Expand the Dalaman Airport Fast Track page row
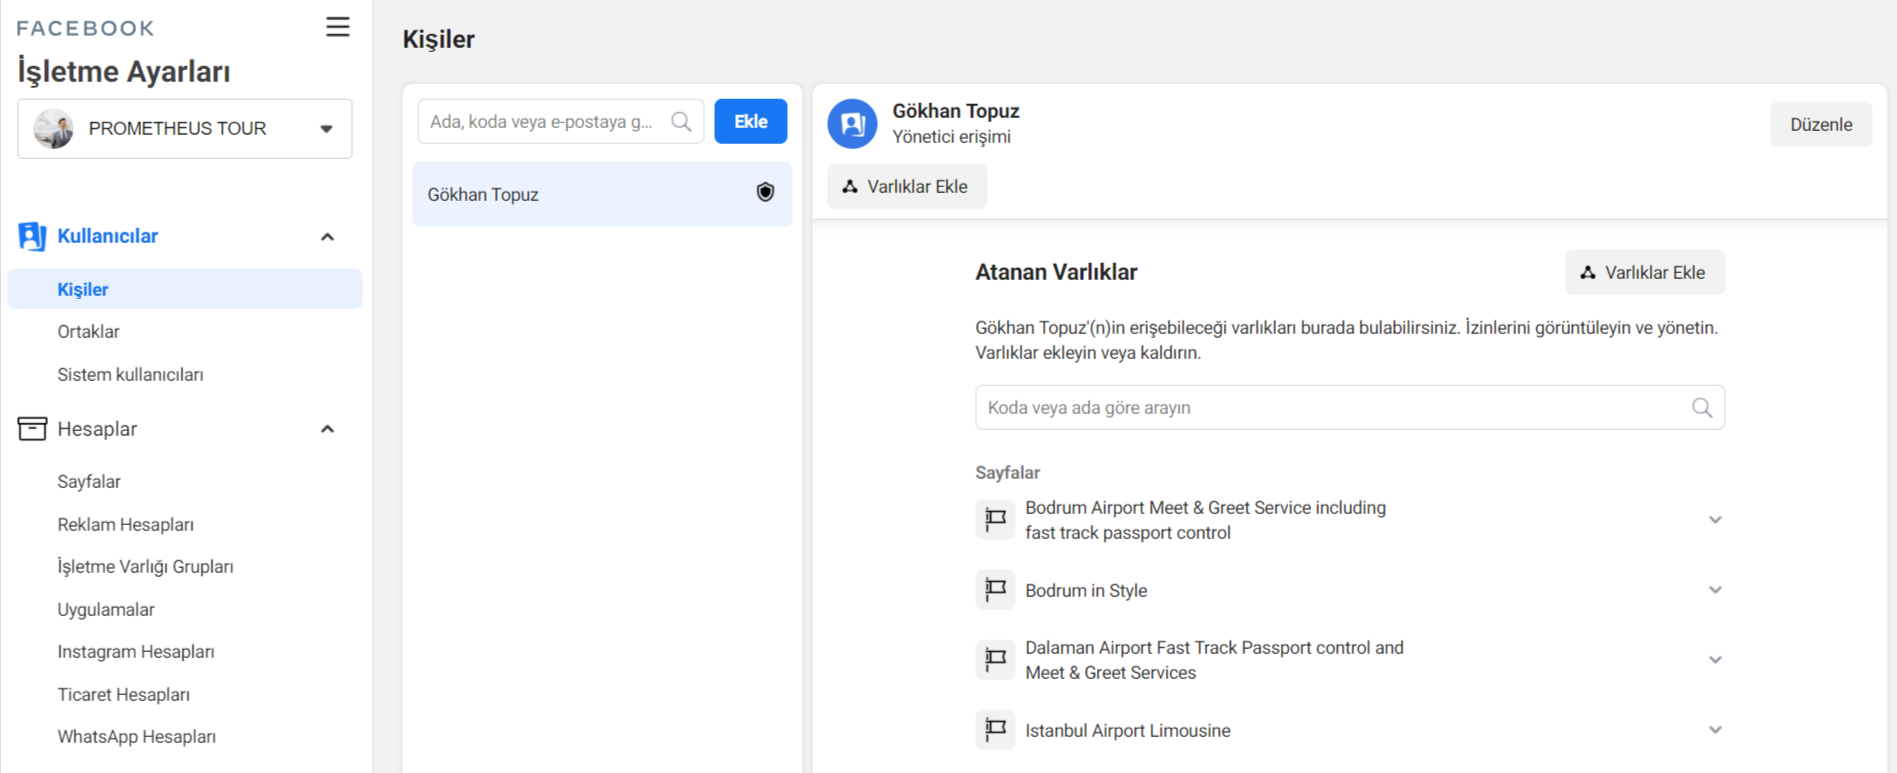 point(1715,660)
